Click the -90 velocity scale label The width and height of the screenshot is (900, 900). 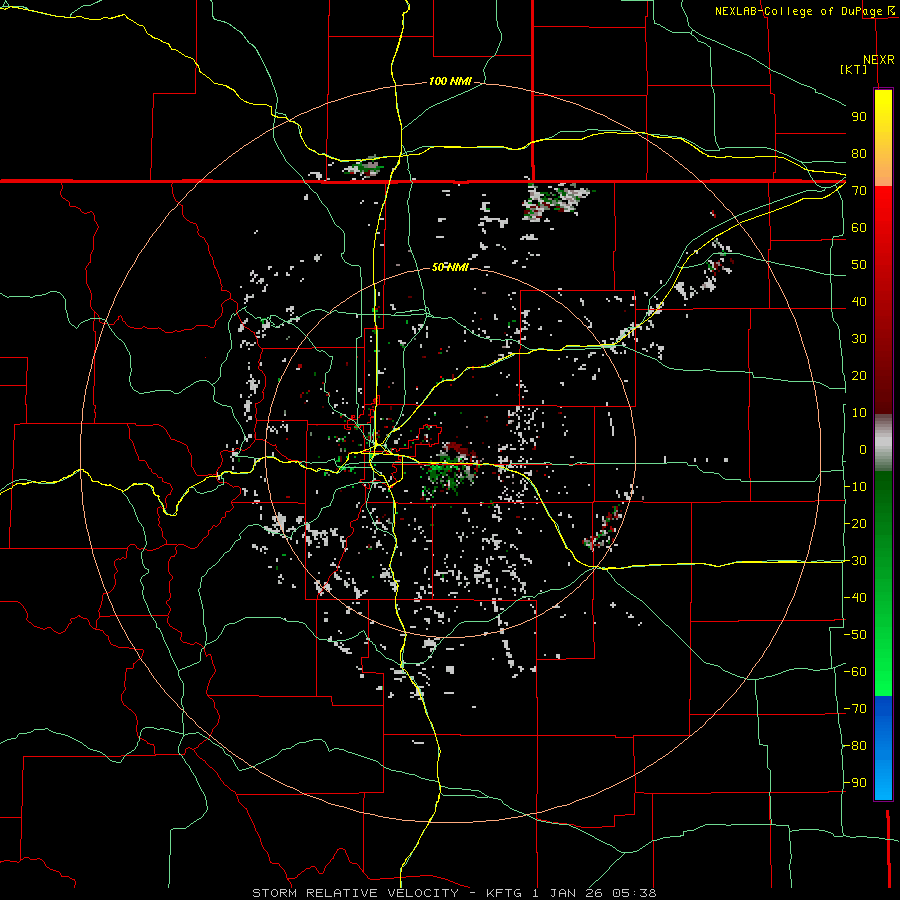(x=855, y=783)
